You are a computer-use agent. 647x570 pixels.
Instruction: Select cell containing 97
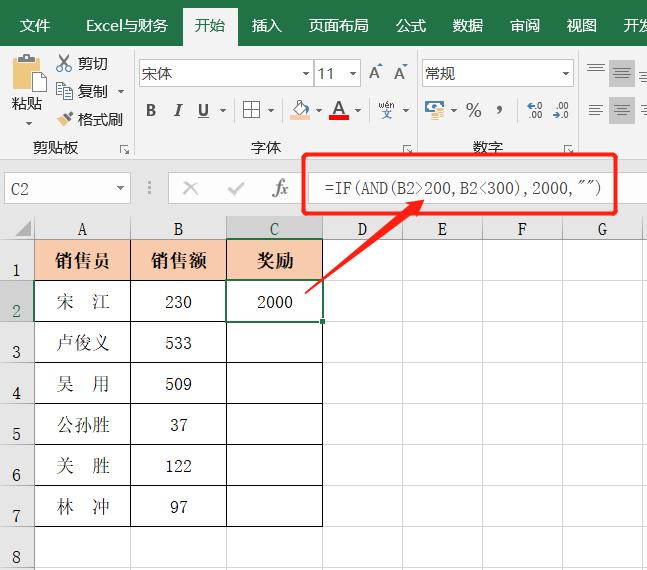coord(178,506)
